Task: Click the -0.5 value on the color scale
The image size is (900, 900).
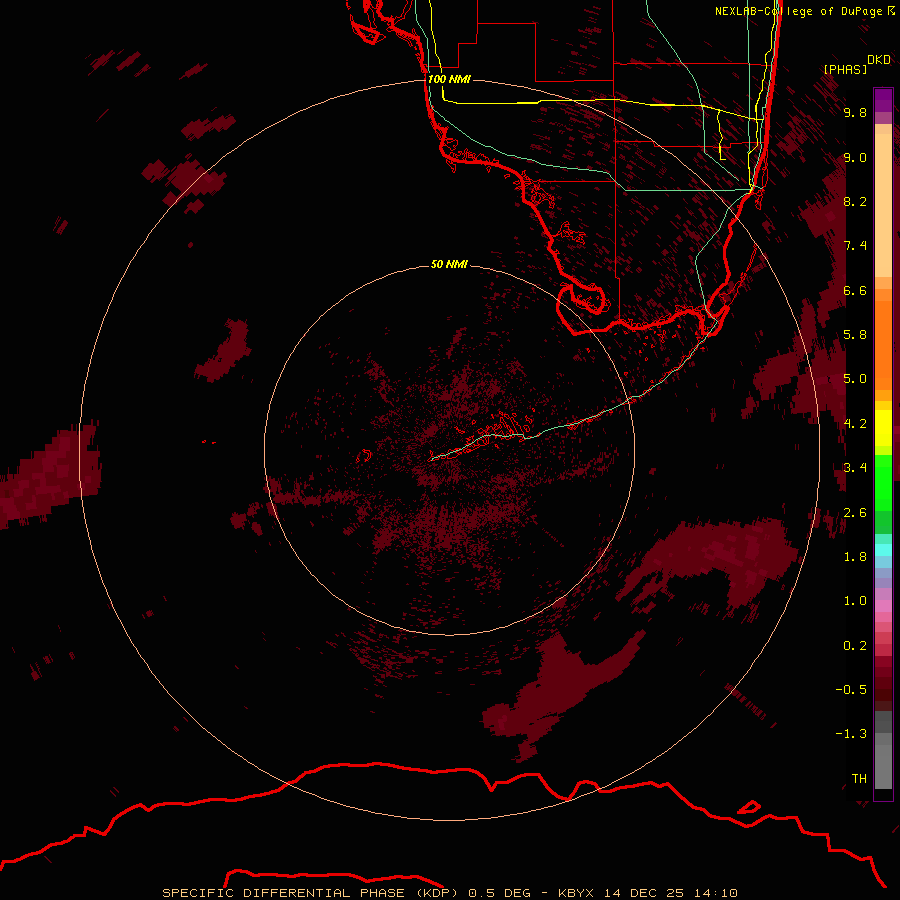Action: [x=851, y=690]
